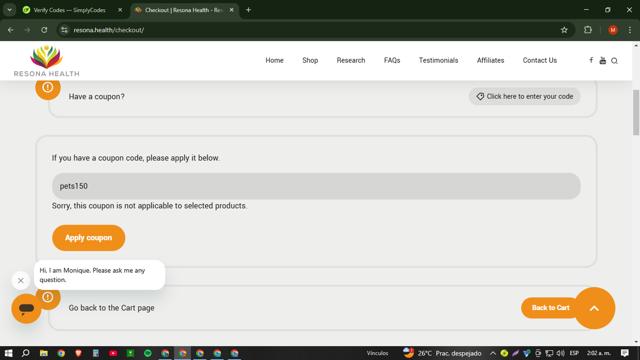Click the Home menu item
Image resolution: width=640 pixels, height=360 pixels.
click(x=274, y=60)
